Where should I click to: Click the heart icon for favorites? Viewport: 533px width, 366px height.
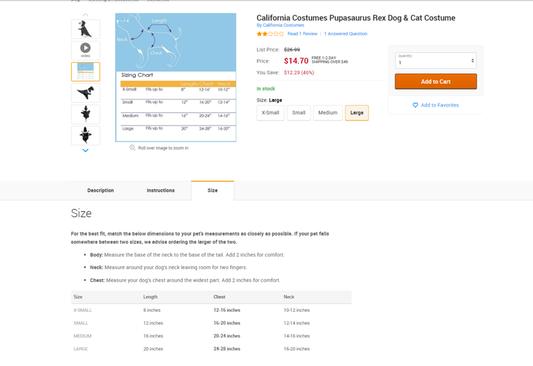tap(415, 105)
